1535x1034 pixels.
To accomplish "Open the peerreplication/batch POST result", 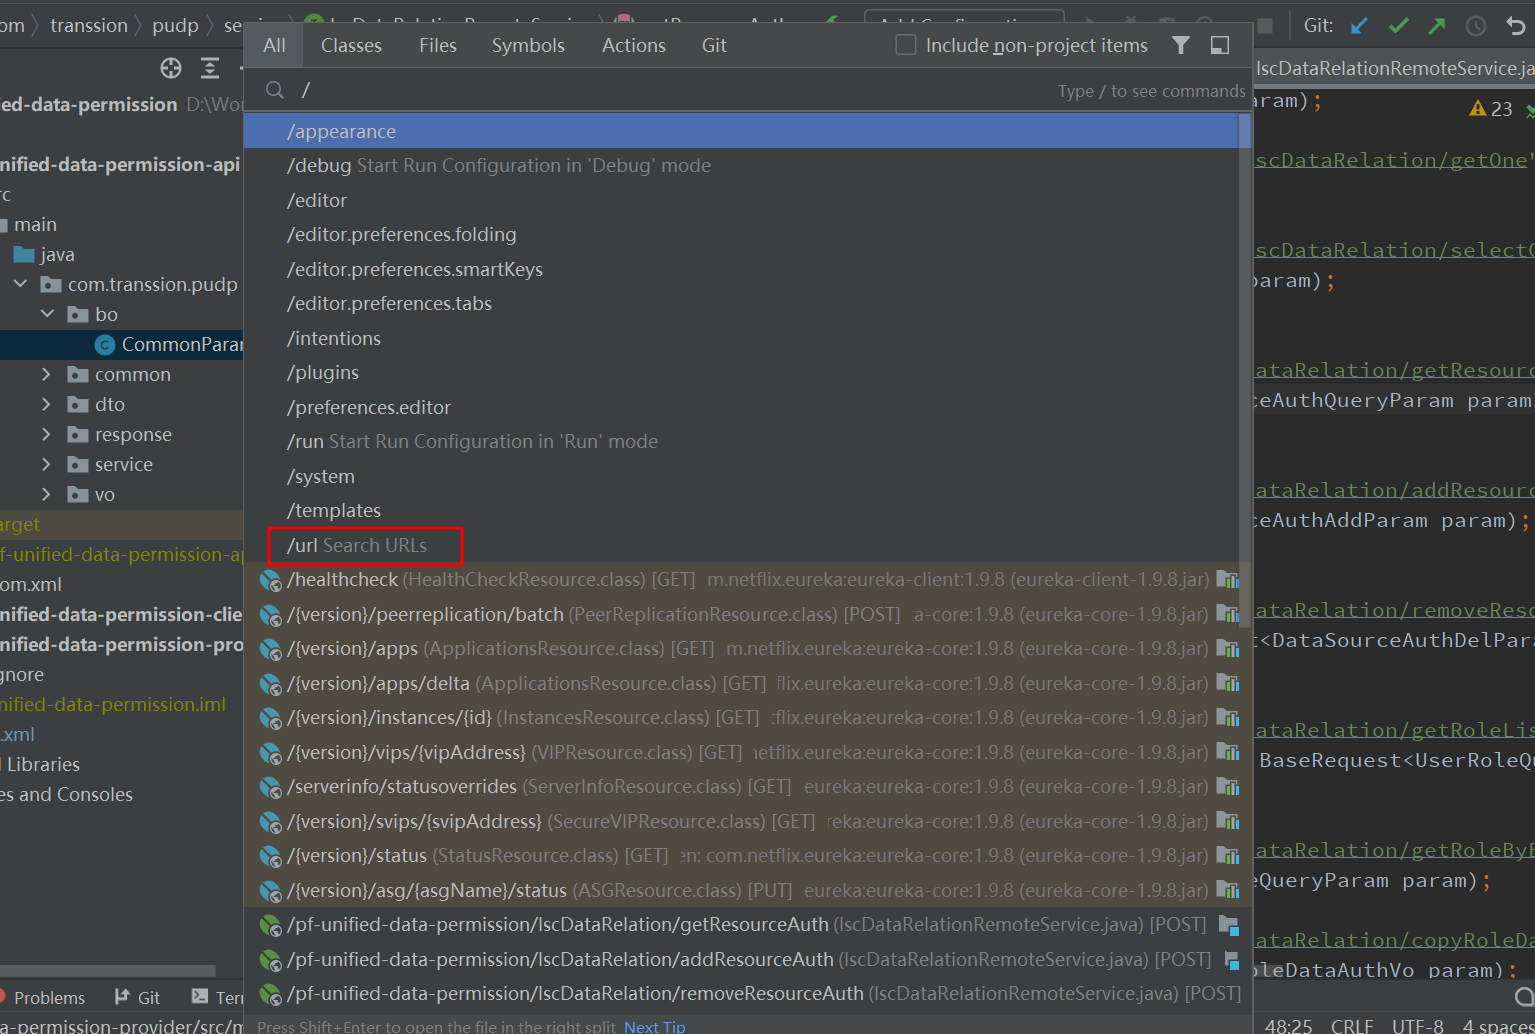I will 741,614.
